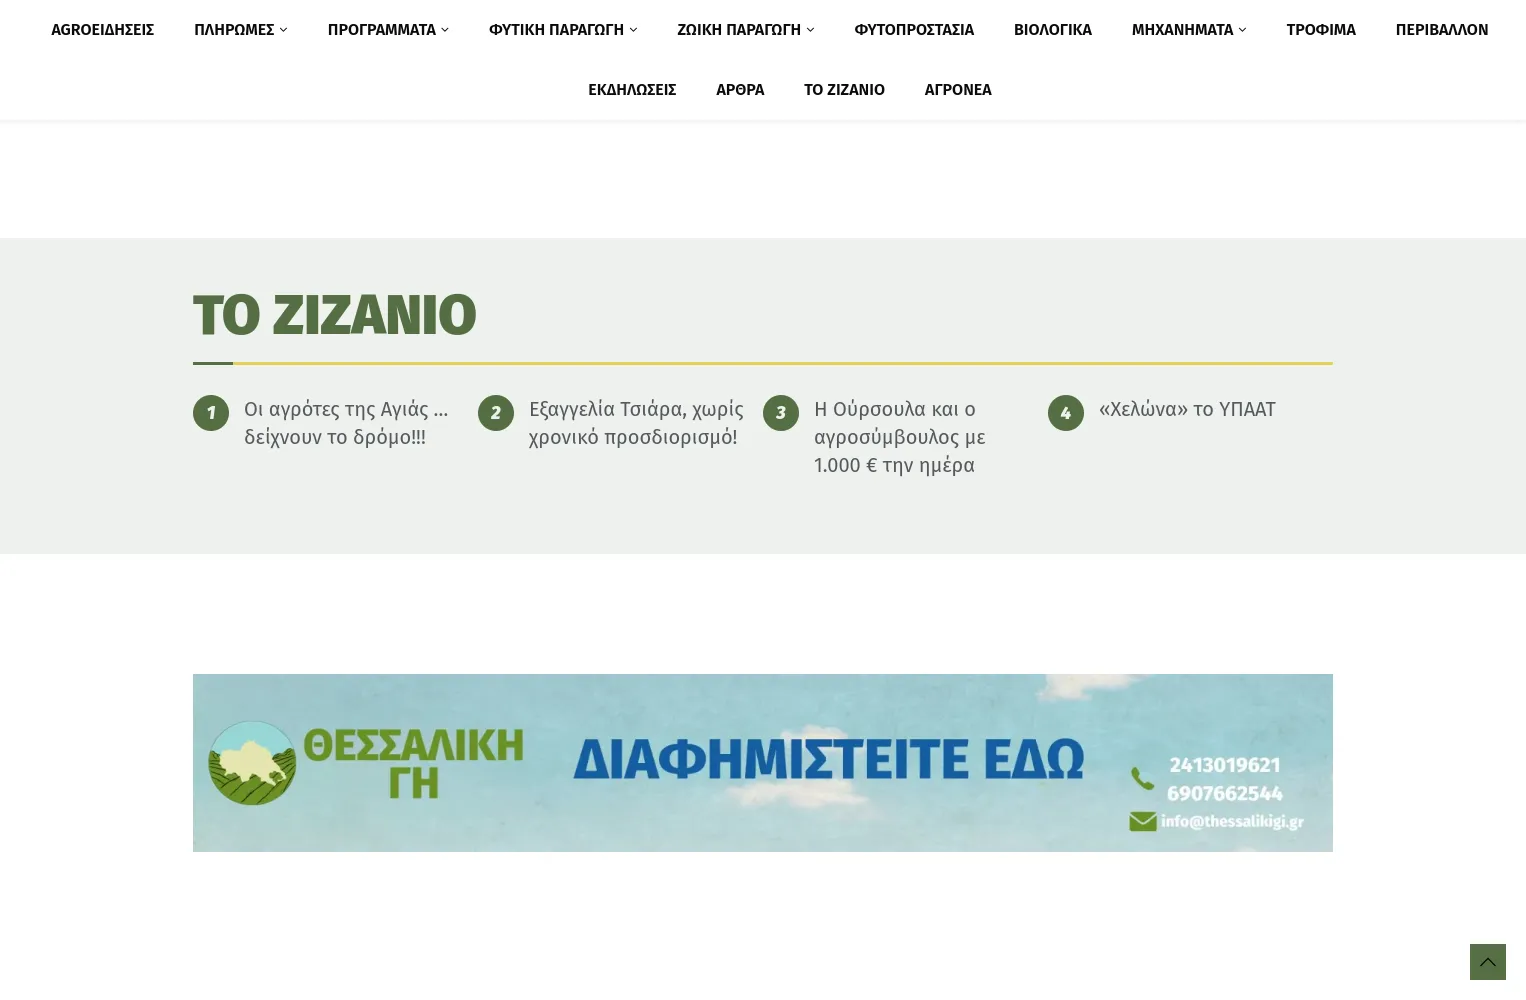The height and width of the screenshot is (1000, 1526).
Task: Expand the ΠΛΗΡΩΜΕΣ dropdown menu
Action: click(x=240, y=30)
